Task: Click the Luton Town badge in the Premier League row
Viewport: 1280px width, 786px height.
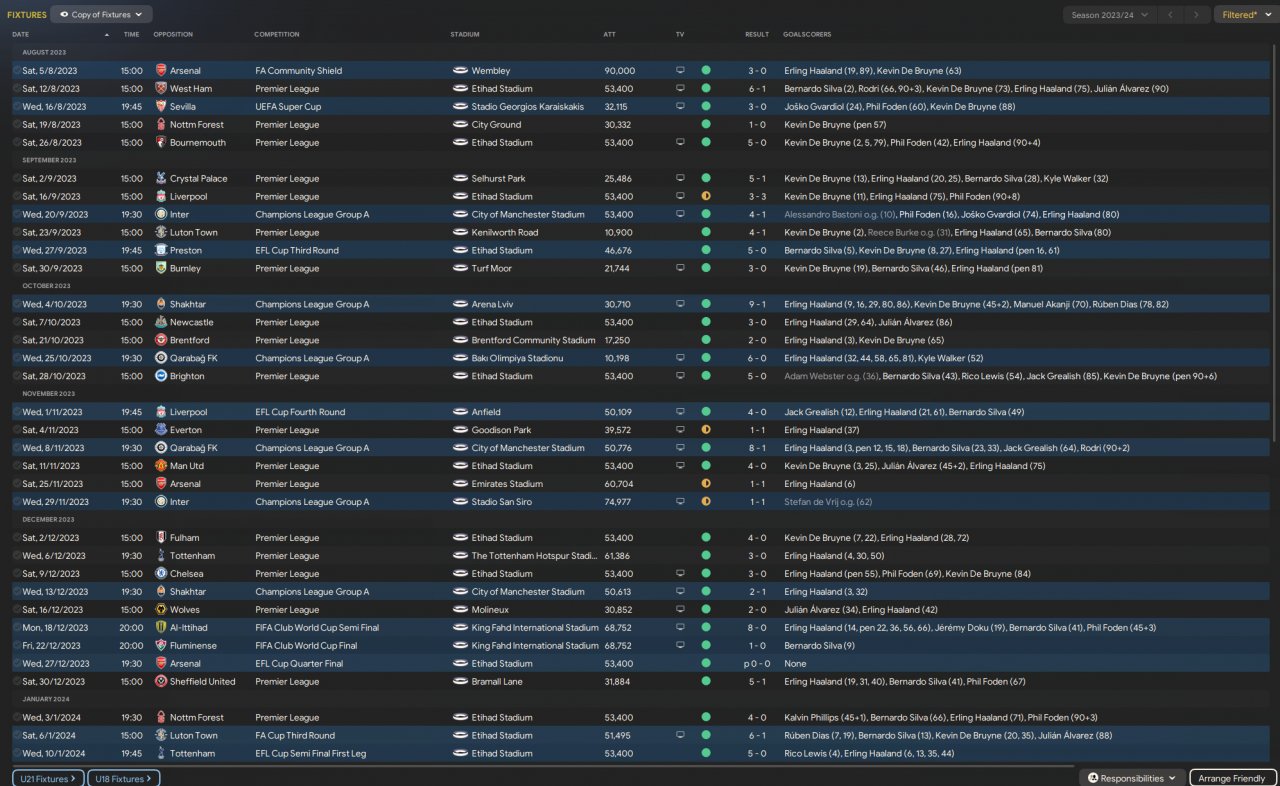Action: pyautogui.click(x=161, y=233)
